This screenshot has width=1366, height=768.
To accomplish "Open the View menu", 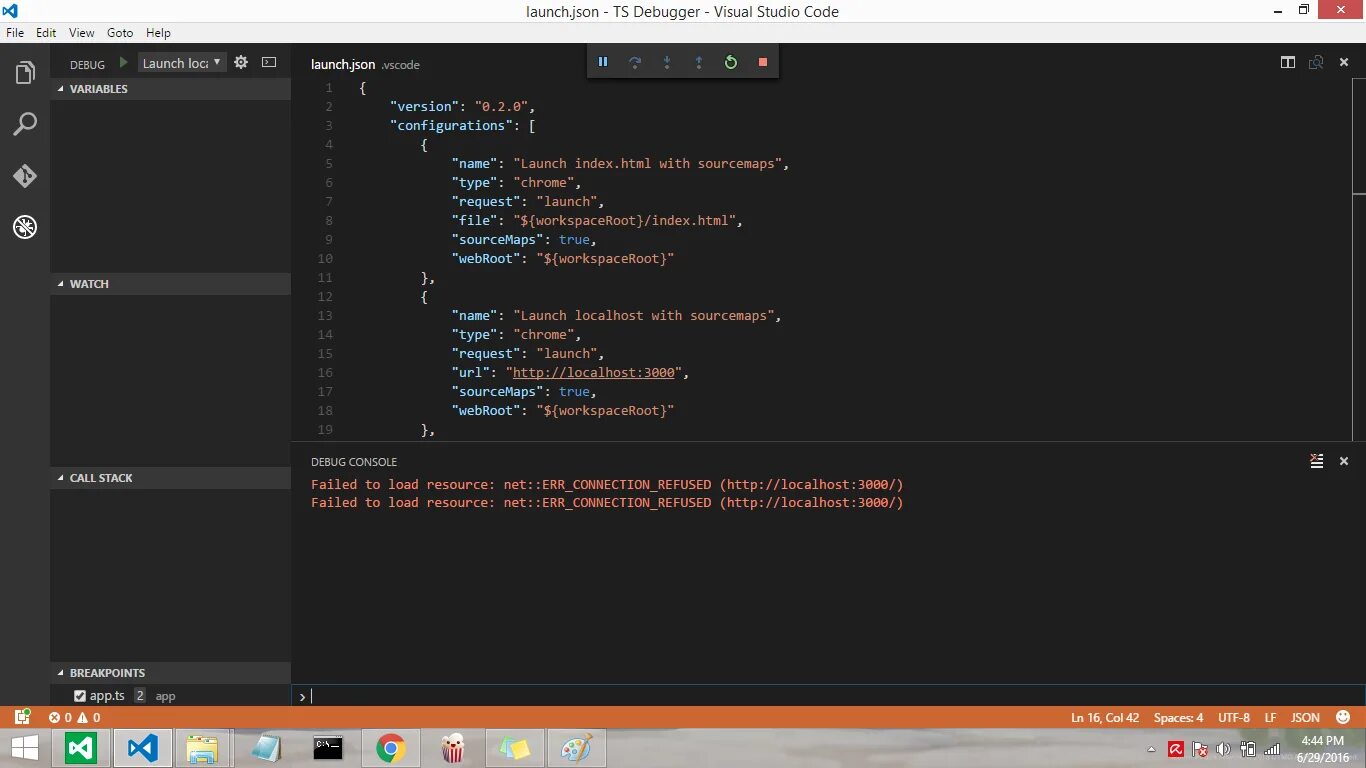I will pos(82,32).
